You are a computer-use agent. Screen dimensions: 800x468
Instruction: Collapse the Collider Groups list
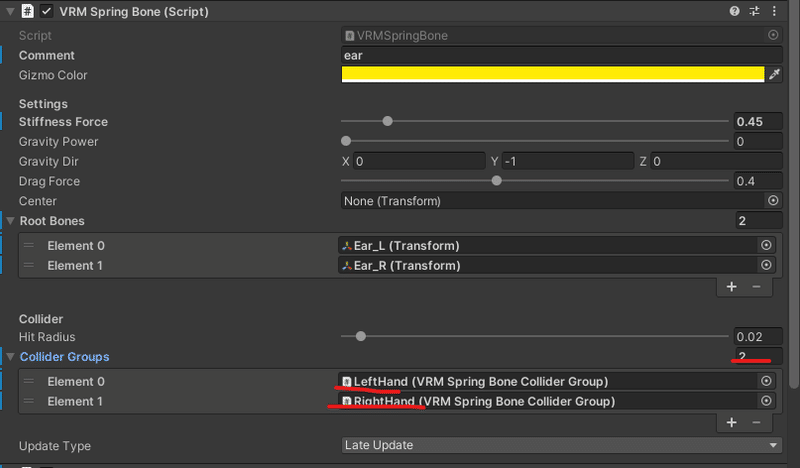[11, 357]
